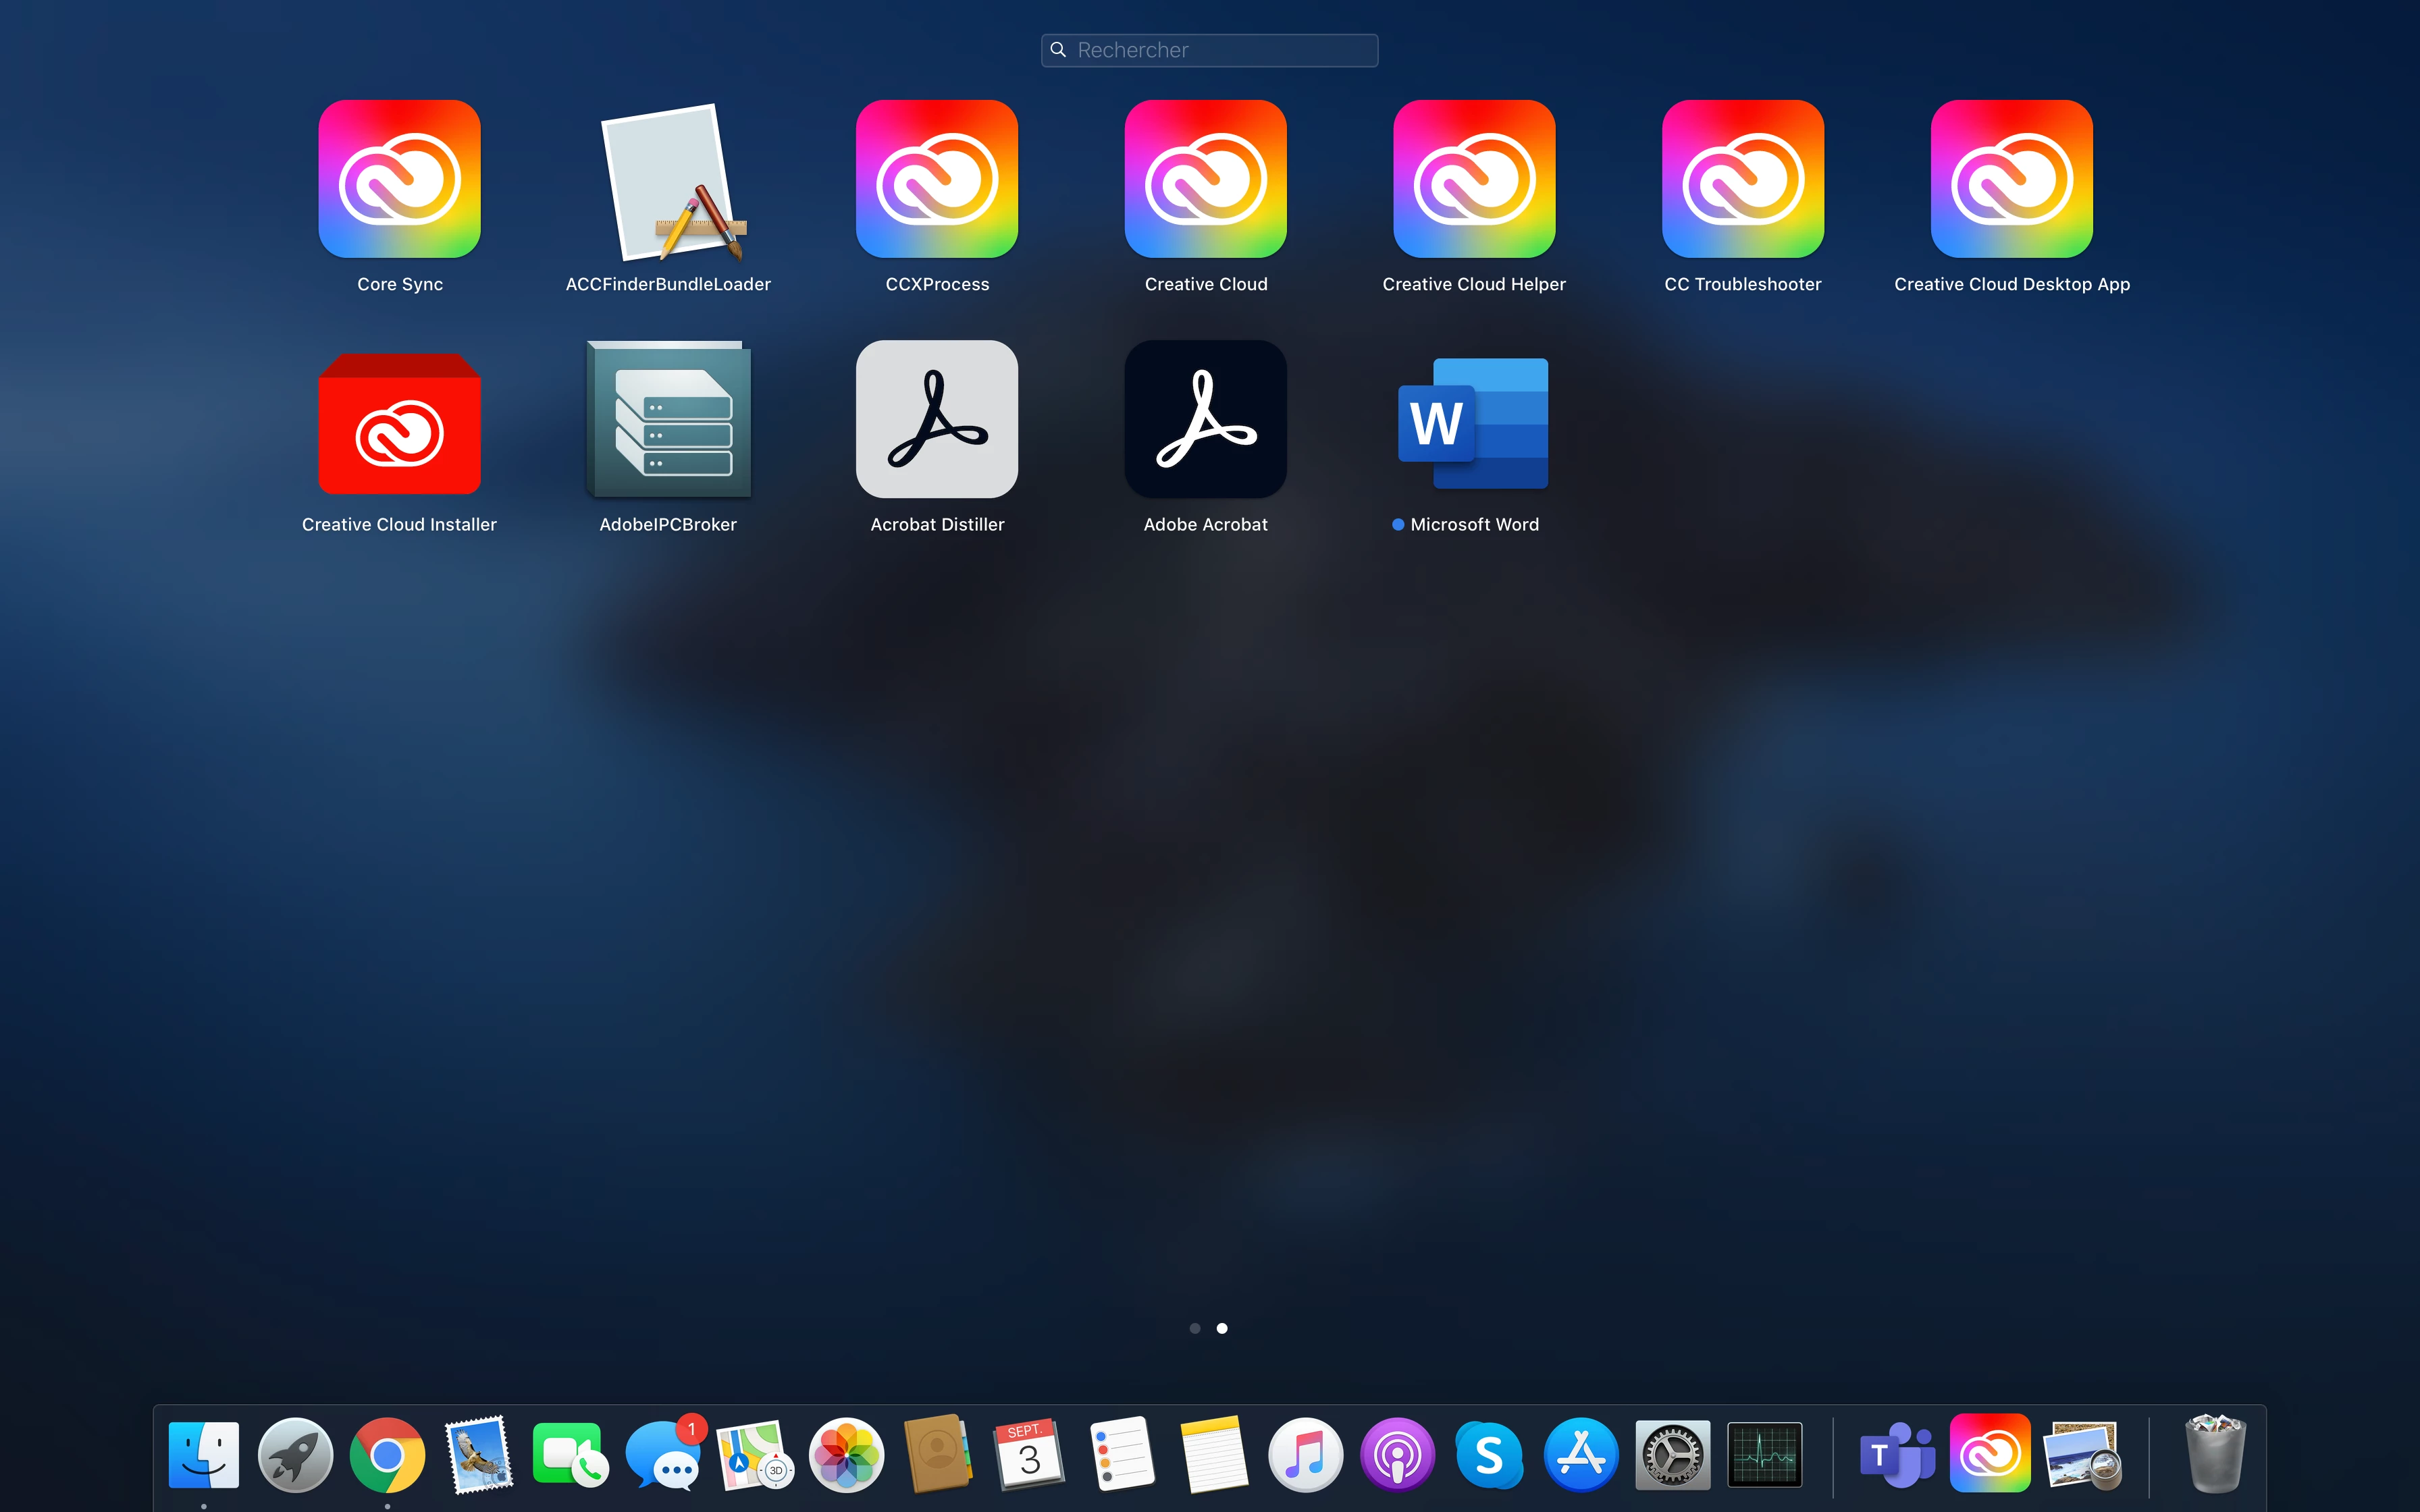This screenshot has height=1512, width=2420.
Task: Open Adobe Acrobat from Launchpad
Action: coord(1206,419)
